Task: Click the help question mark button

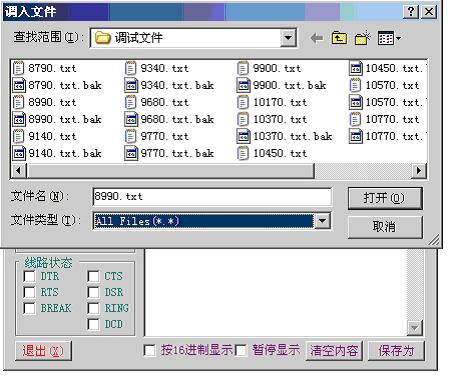Action: point(411,12)
